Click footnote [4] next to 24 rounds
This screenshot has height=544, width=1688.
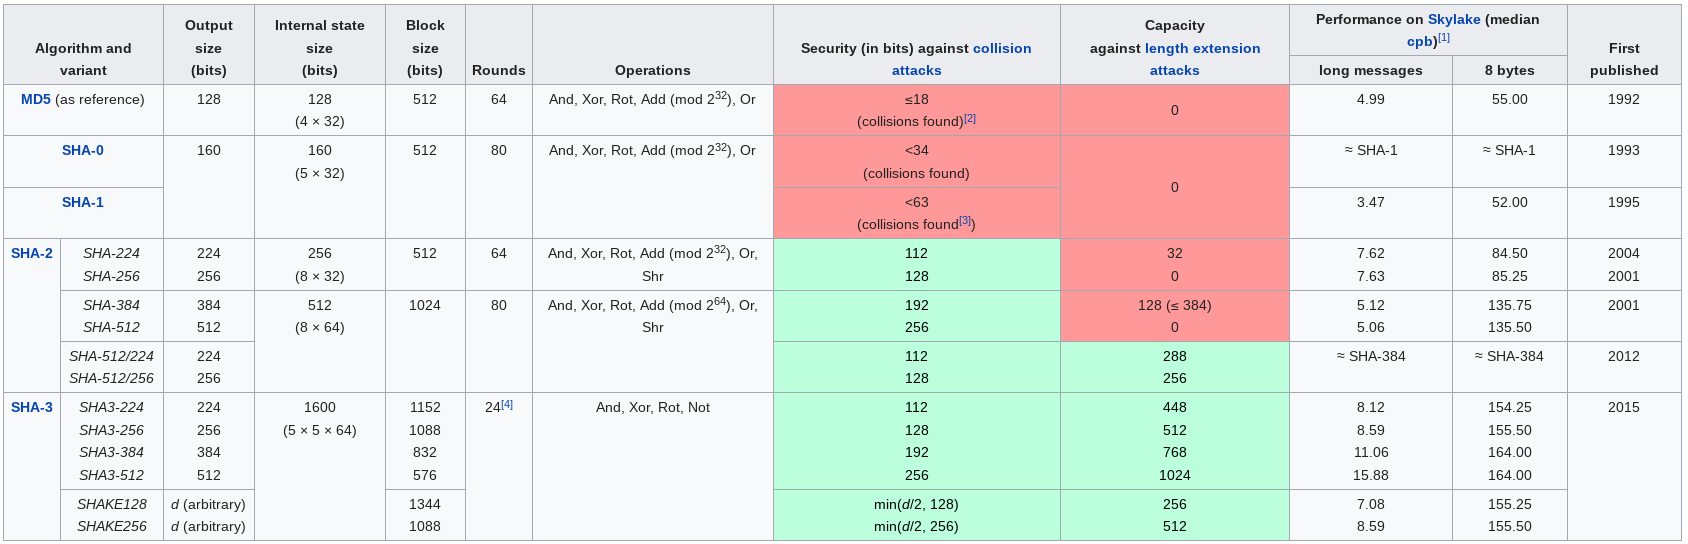[507, 405]
